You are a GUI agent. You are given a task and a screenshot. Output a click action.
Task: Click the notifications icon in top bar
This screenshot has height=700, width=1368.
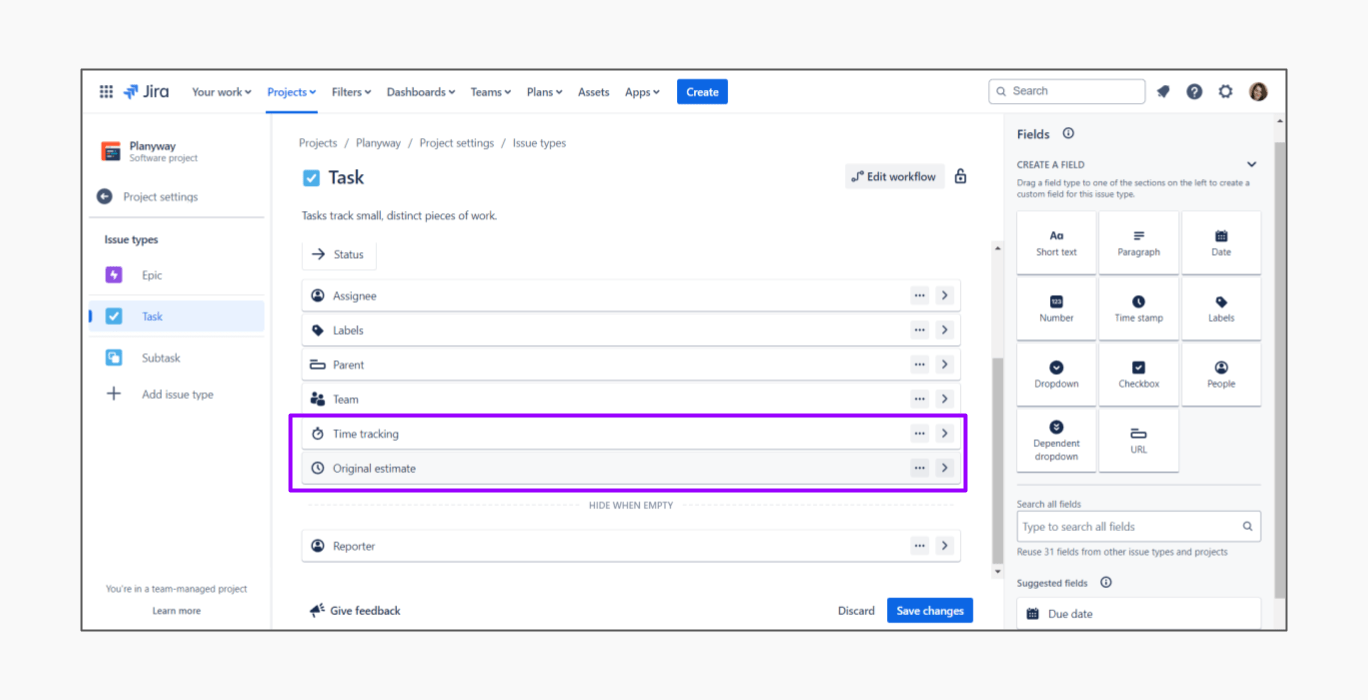coord(1163,92)
